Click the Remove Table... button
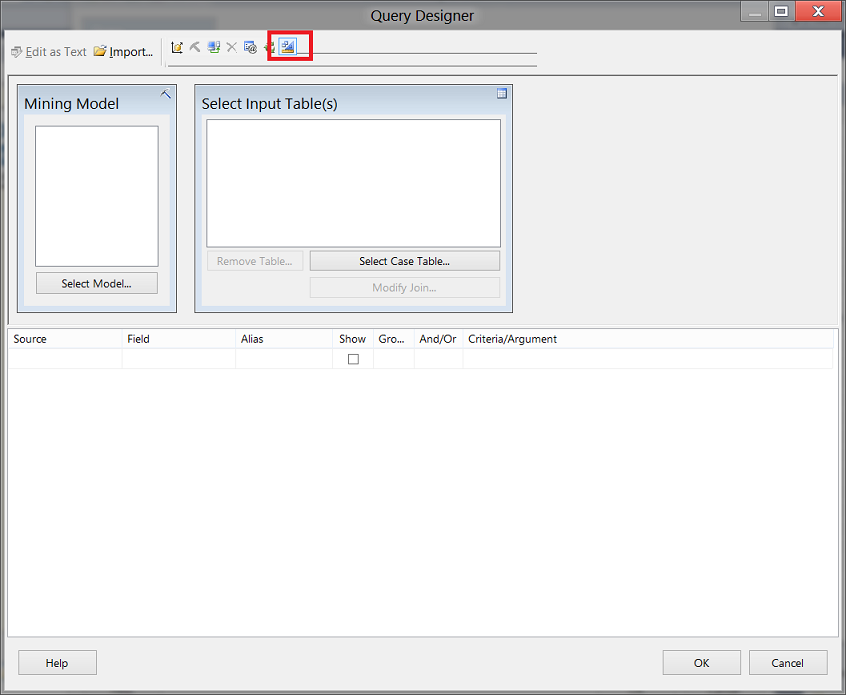Image resolution: width=846 pixels, height=695 pixels. click(255, 261)
